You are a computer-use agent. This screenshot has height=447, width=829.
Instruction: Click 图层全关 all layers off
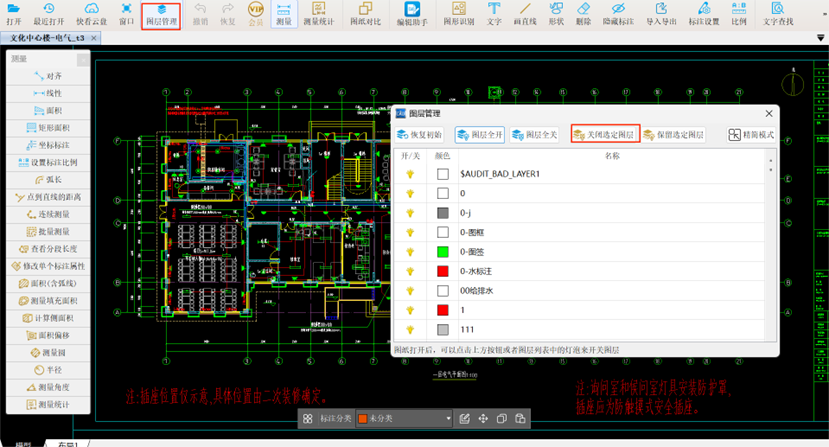coord(535,135)
